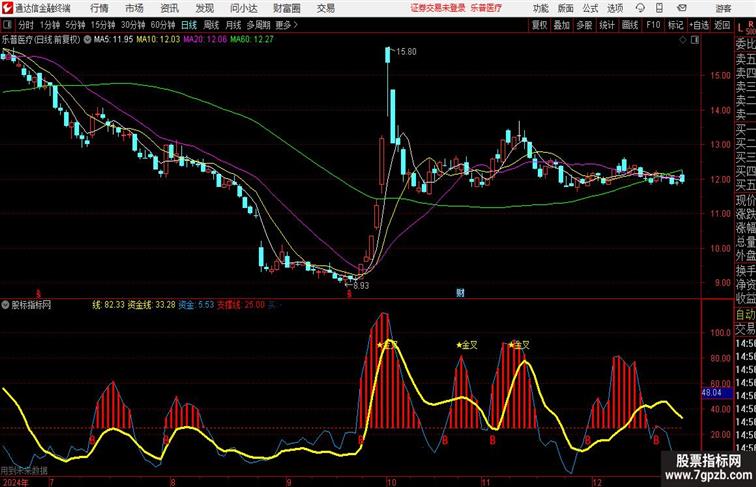Click the 15.80 high price label
This screenshot has width=756, height=487.
pyautogui.click(x=406, y=52)
